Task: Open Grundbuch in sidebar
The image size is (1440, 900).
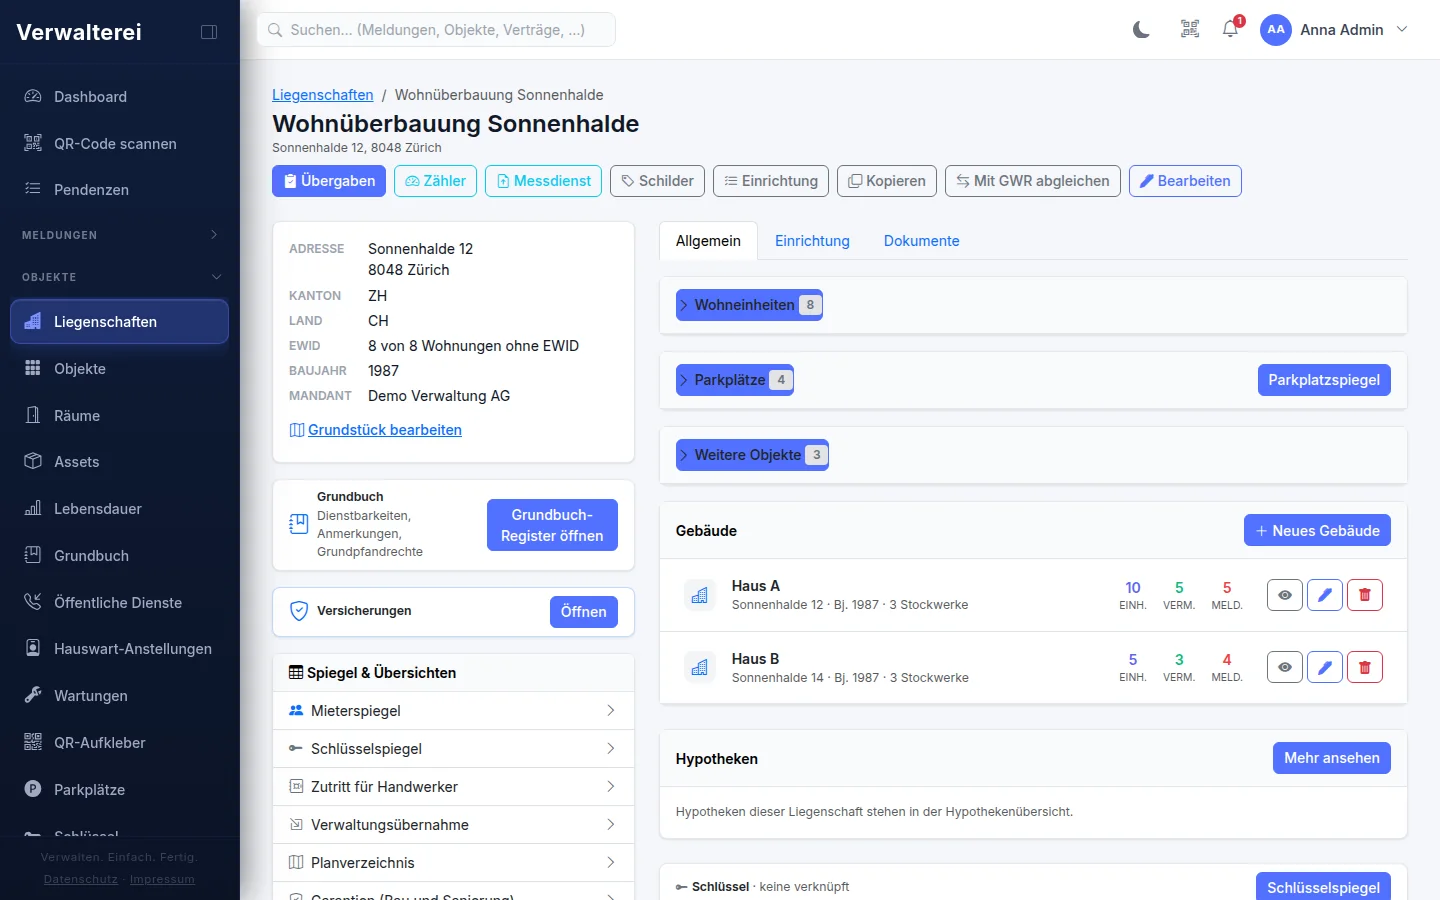Action: pos(120,556)
